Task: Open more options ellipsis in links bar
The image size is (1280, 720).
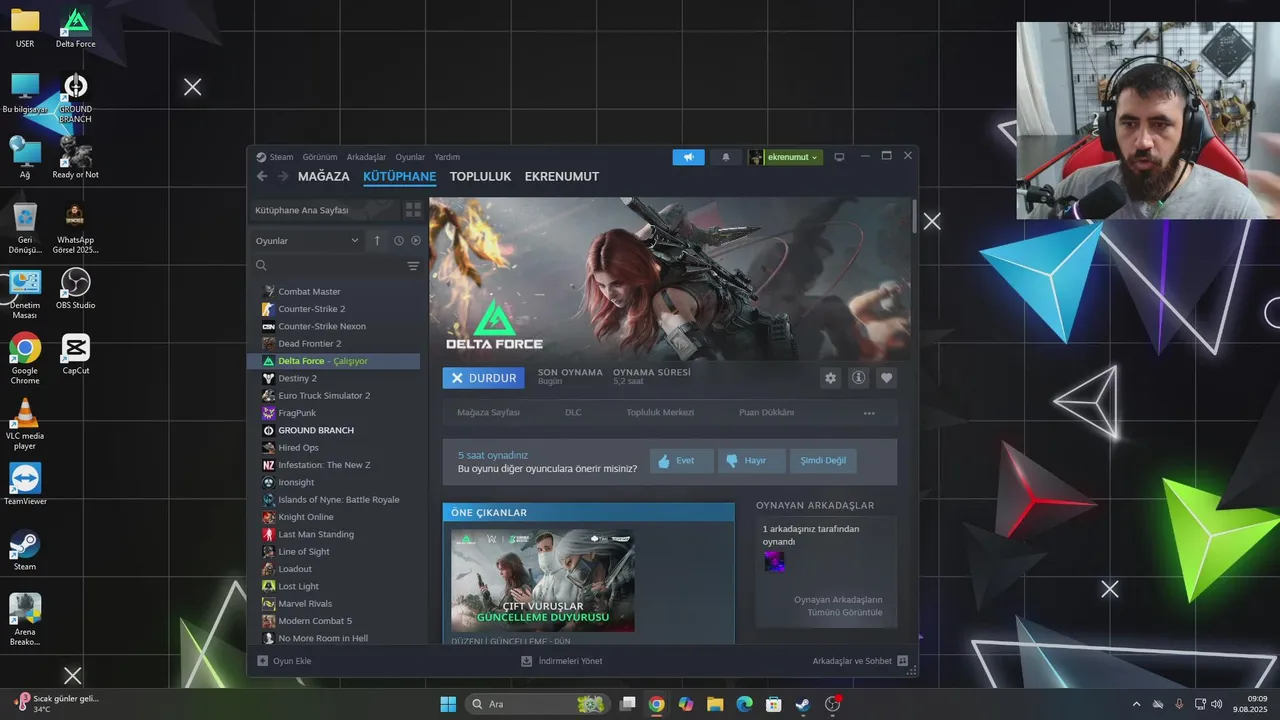Action: (x=869, y=413)
